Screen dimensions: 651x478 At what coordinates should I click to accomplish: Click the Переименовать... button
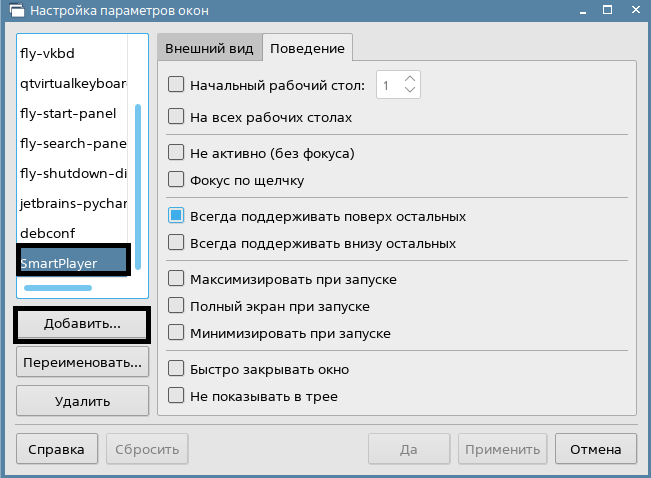(x=83, y=362)
